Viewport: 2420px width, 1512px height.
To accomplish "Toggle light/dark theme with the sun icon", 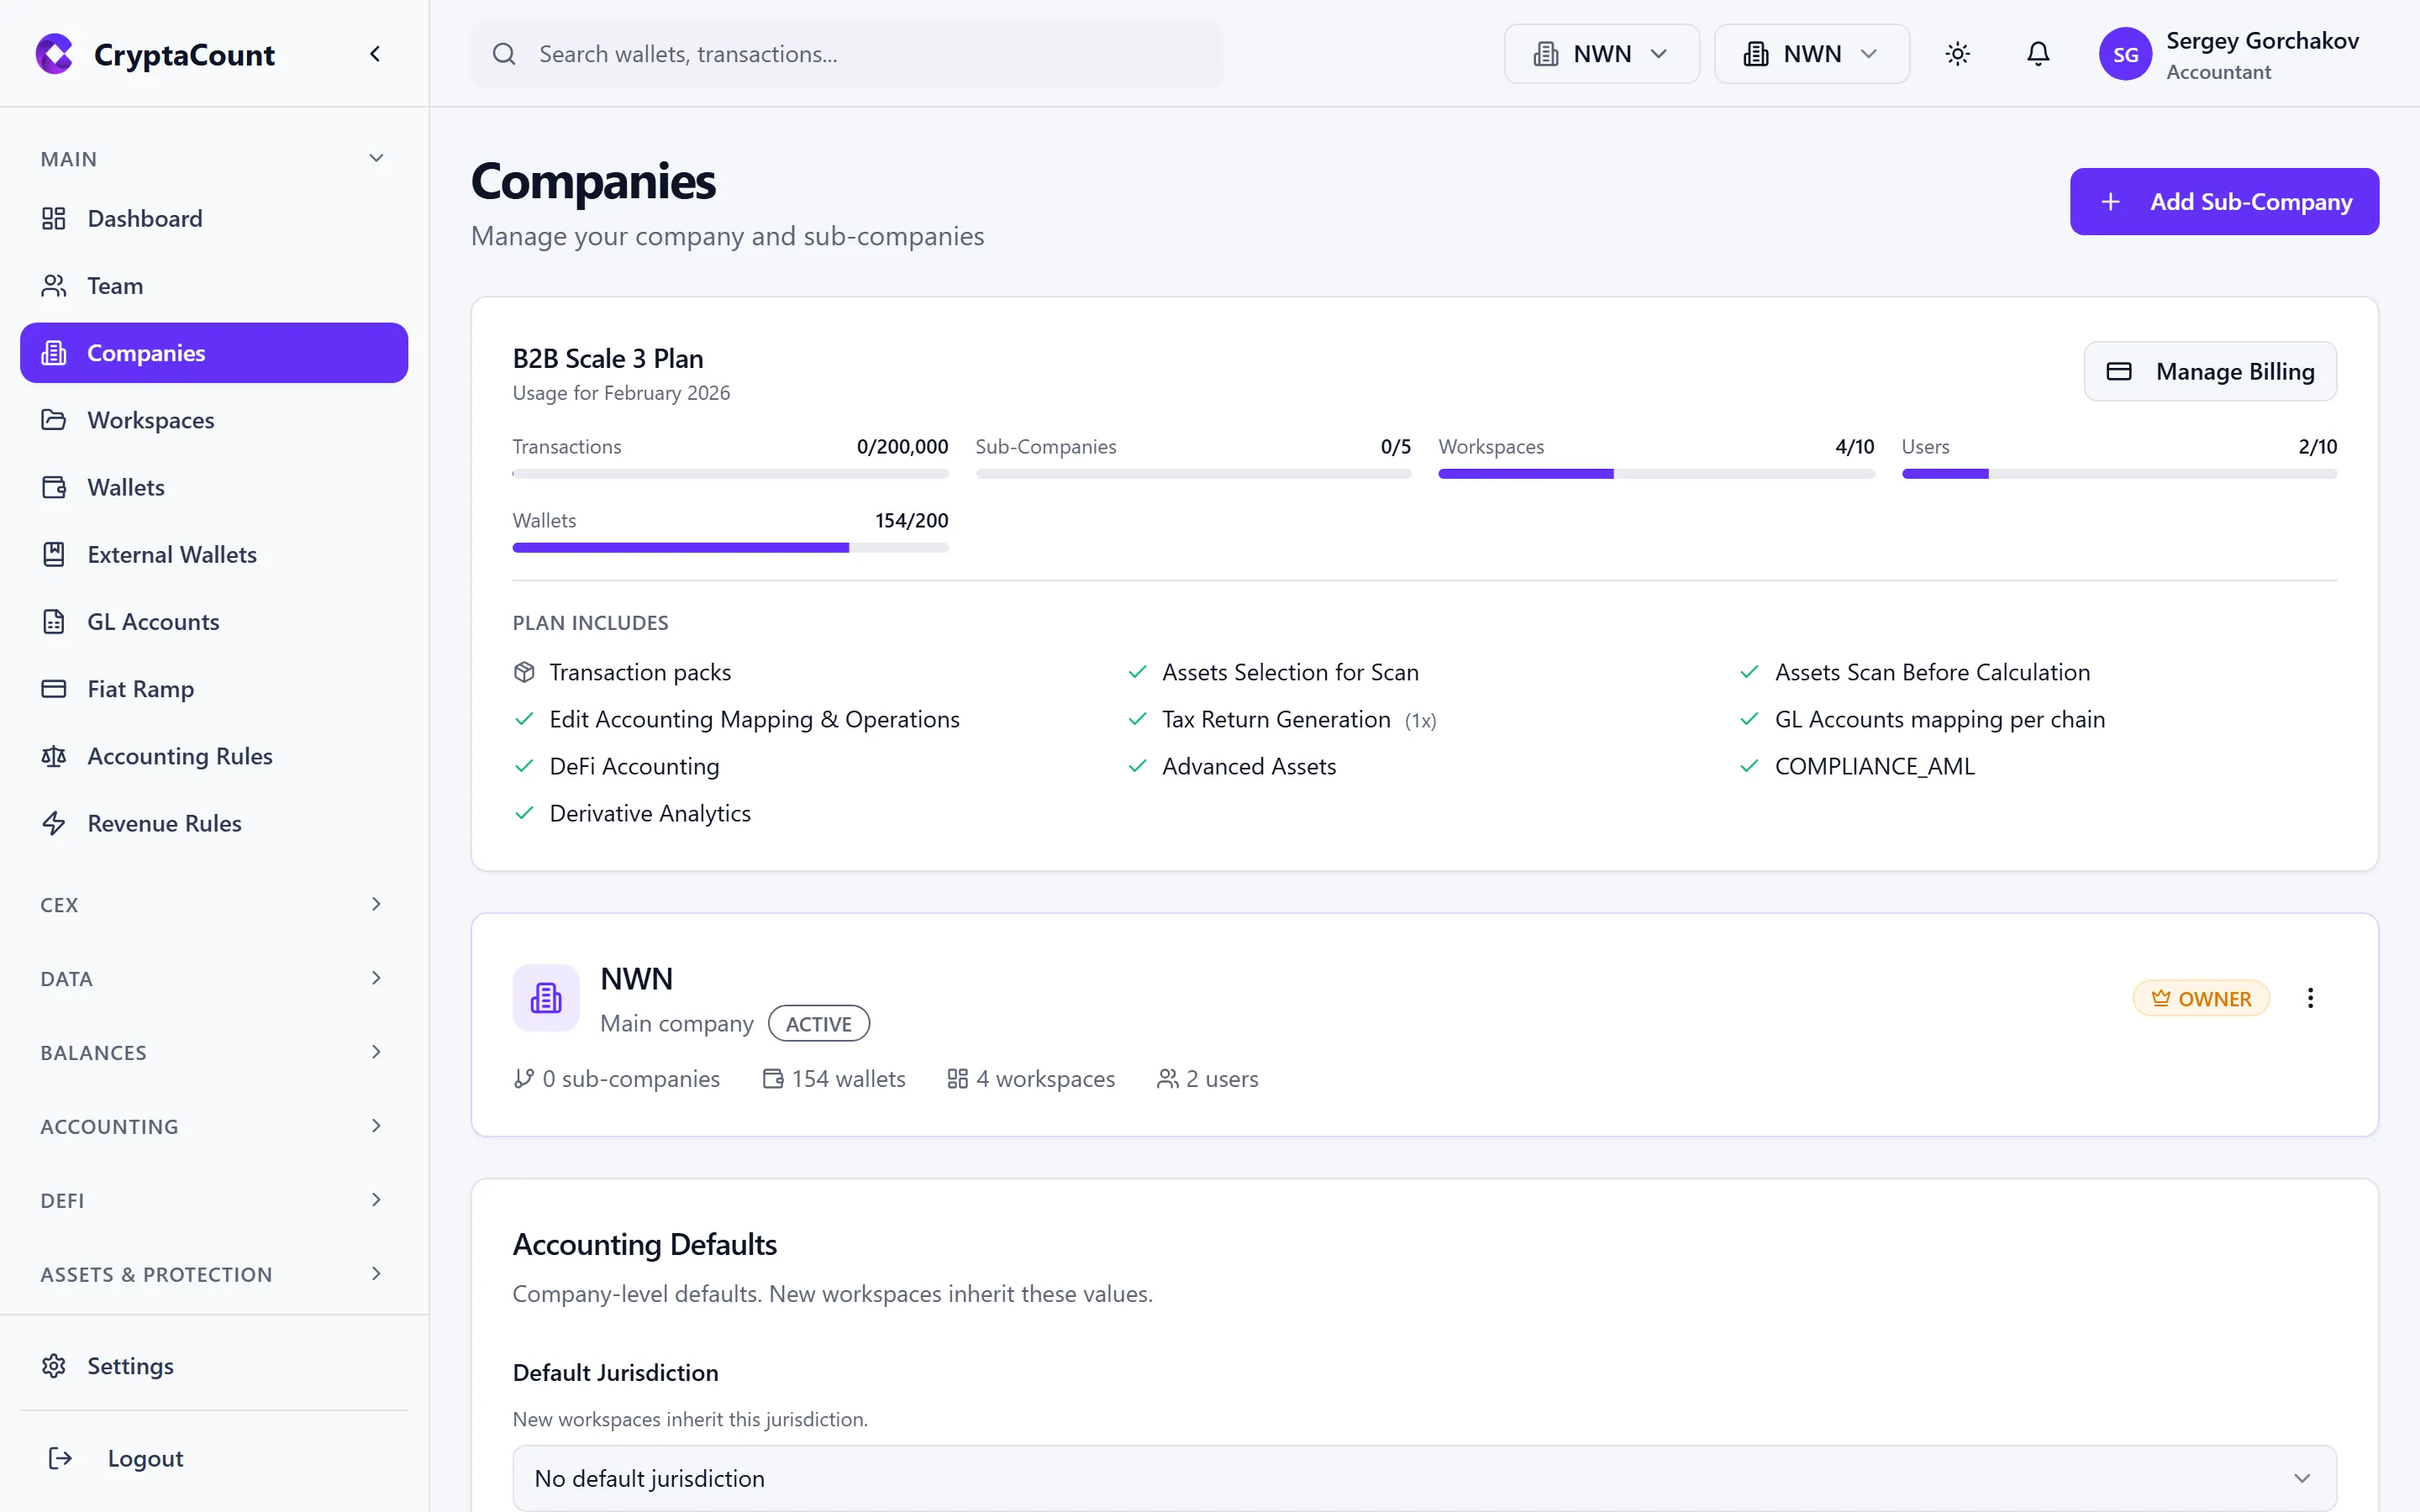I will click(1957, 54).
